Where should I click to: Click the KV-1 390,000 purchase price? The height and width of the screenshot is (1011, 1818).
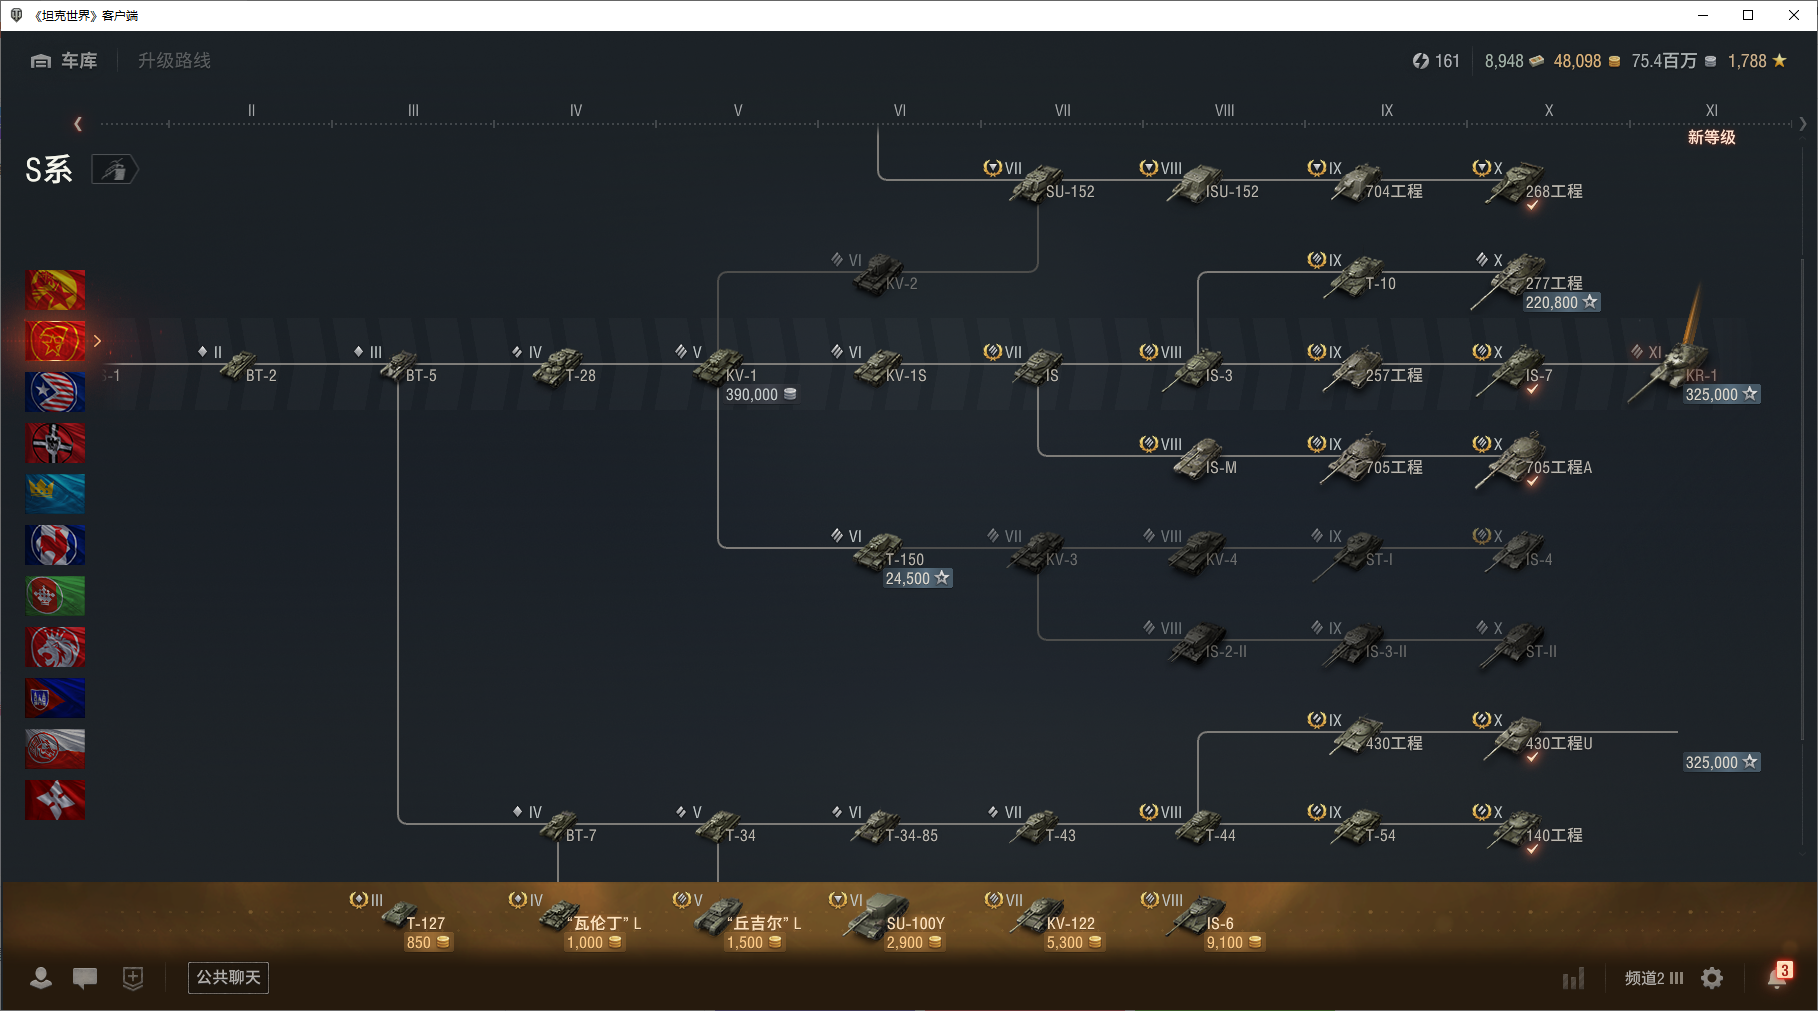coord(761,395)
